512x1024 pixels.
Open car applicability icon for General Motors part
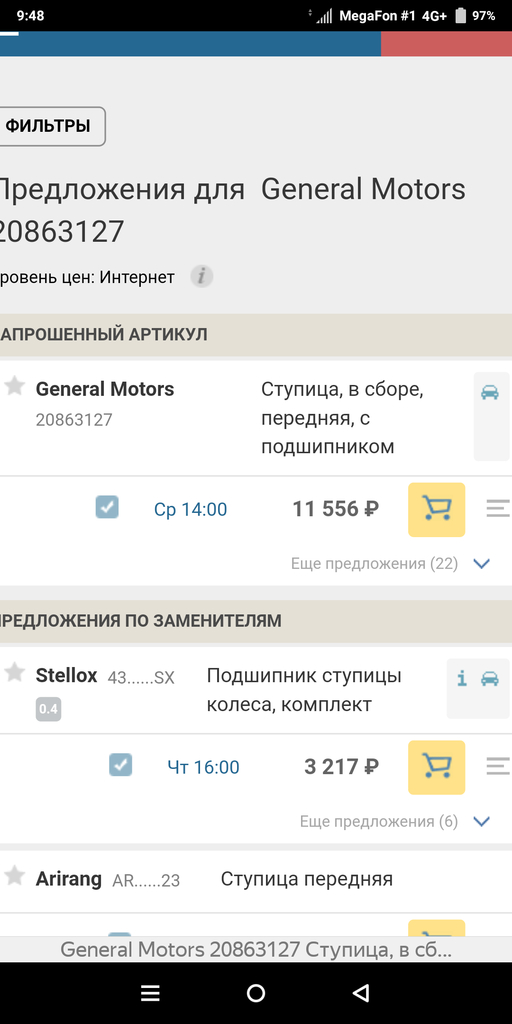point(490,392)
